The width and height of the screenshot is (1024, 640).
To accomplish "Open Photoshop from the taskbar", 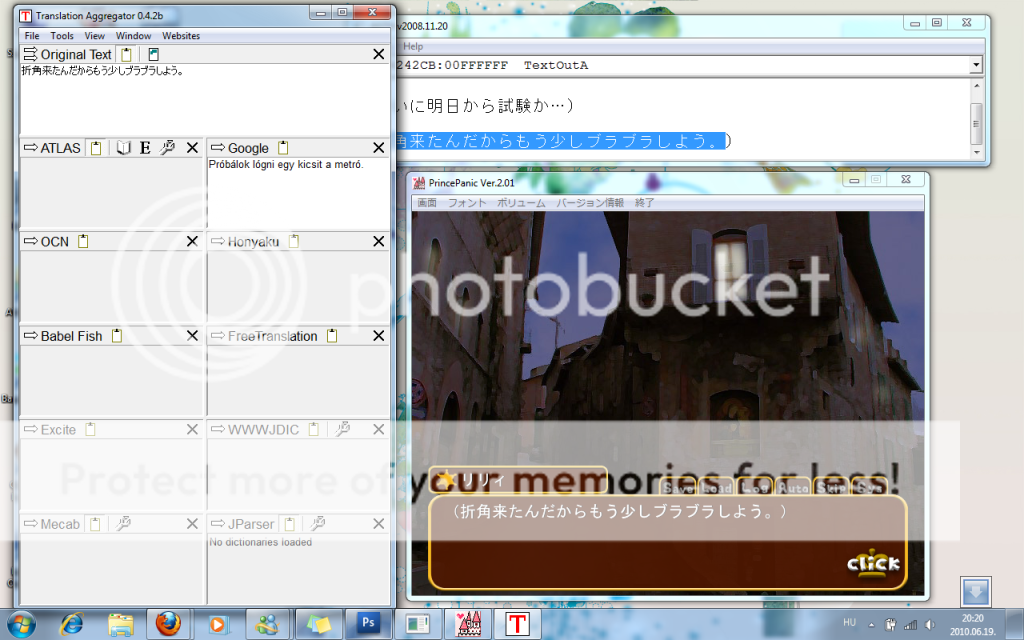I will (368, 624).
